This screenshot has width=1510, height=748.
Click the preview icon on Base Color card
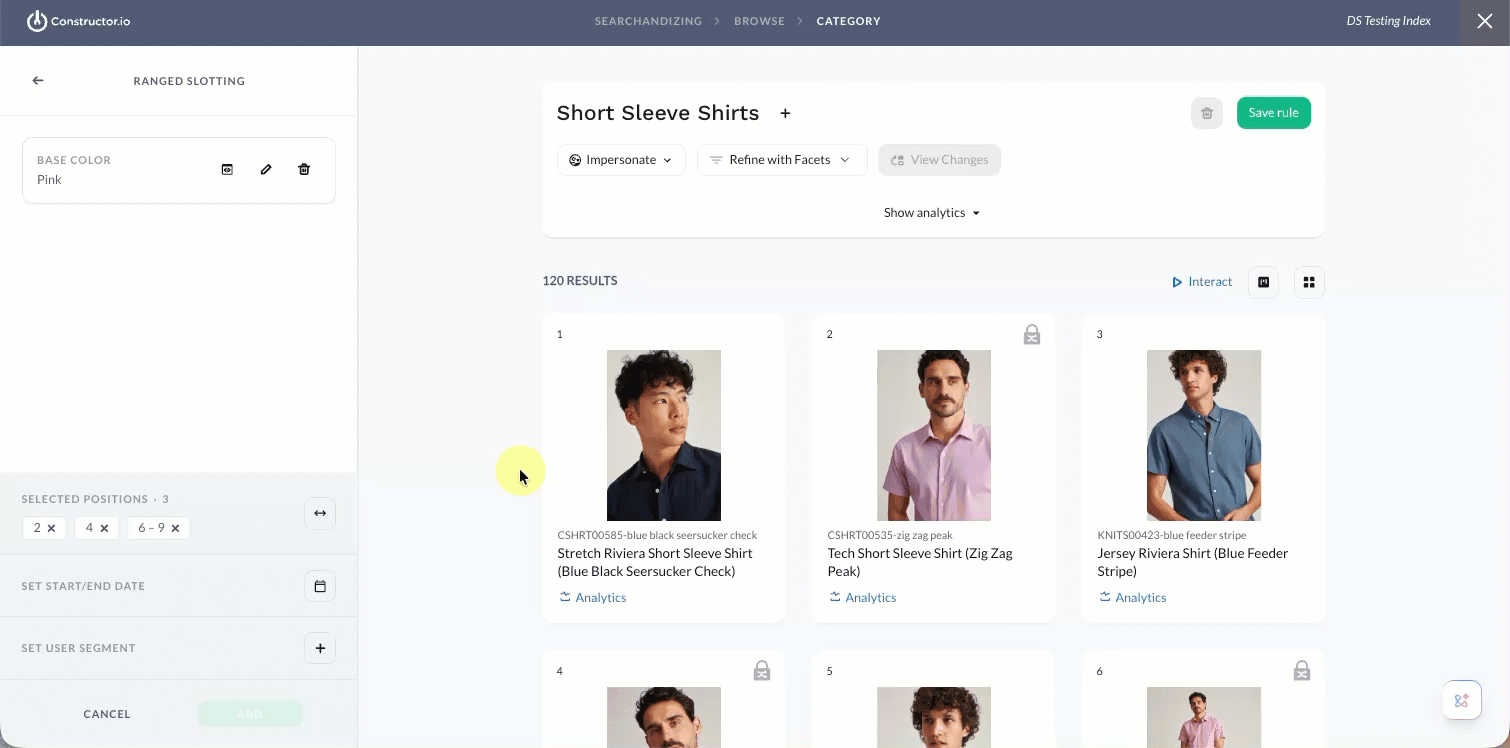(x=227, y=170)
